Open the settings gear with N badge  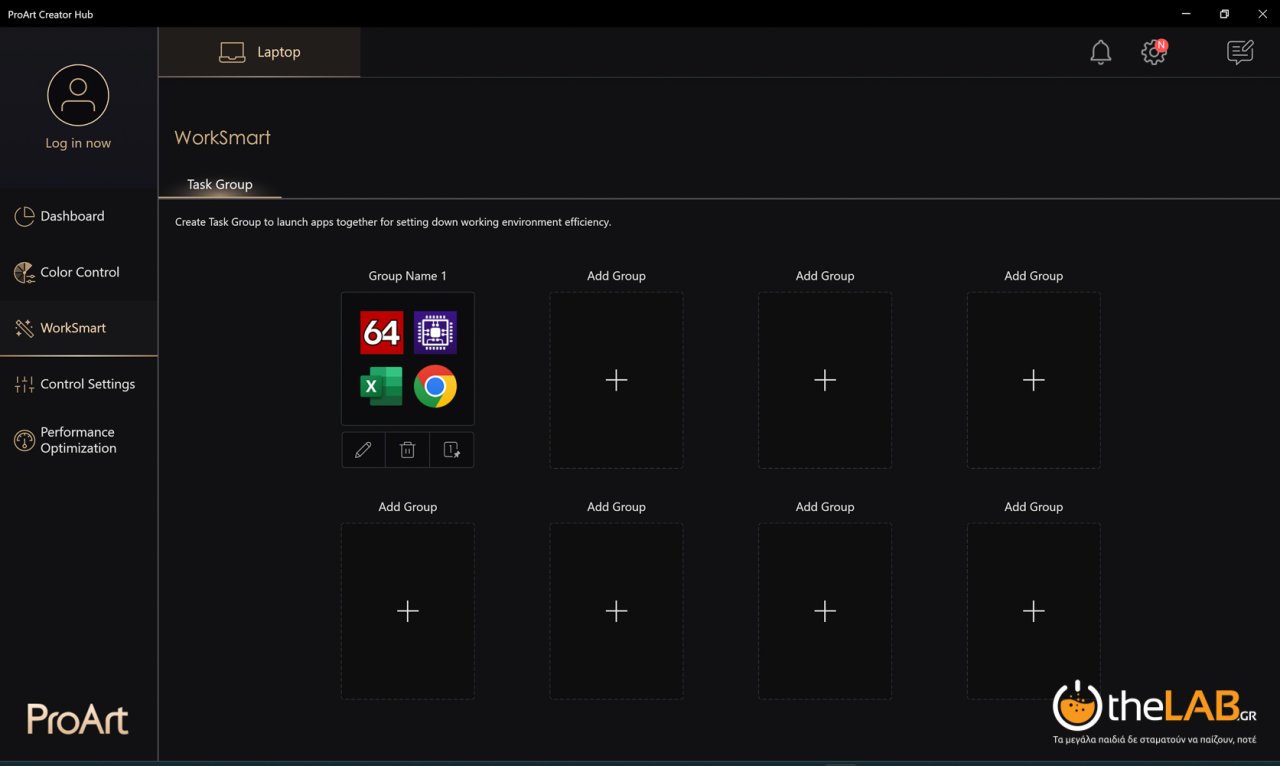pyautogui.click(x=1153, y=52)
